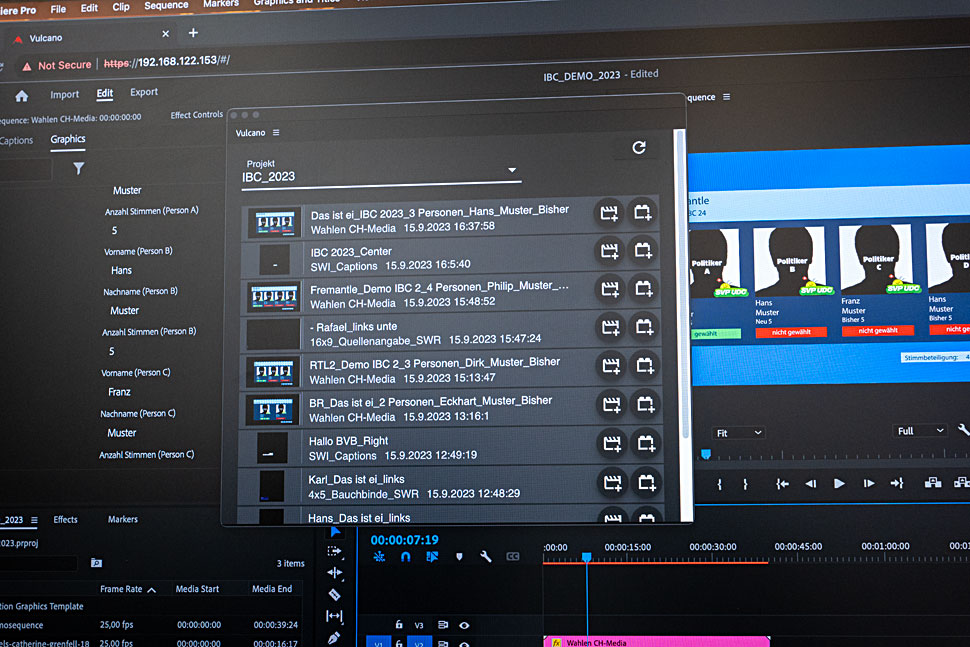
Task: Toggle V3 track lock
Action: click(x=399, y=625)
